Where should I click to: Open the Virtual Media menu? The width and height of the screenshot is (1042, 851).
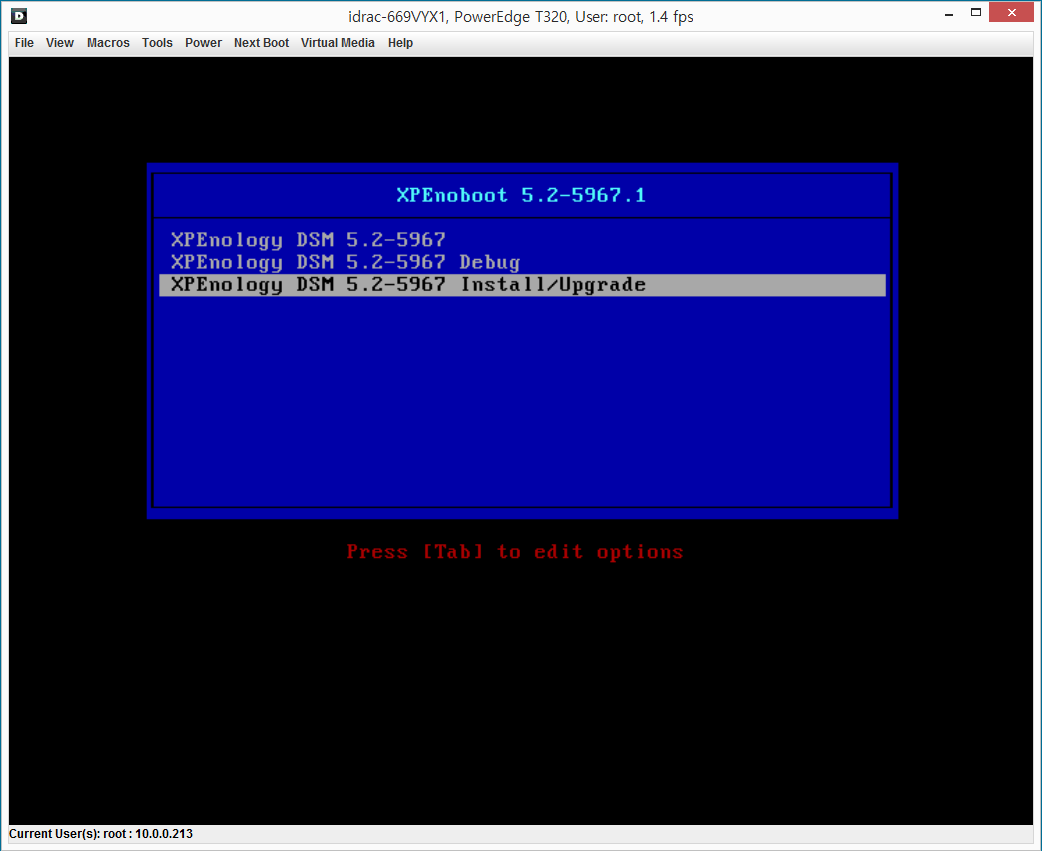338,43
